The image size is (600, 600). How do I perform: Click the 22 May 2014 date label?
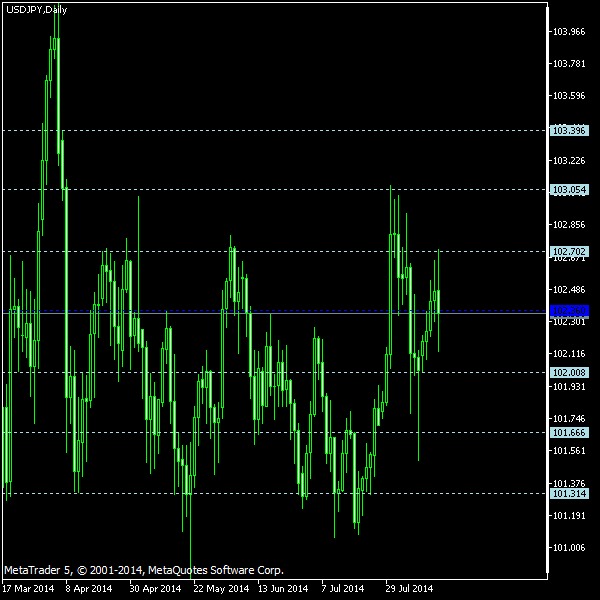(221, 589)
